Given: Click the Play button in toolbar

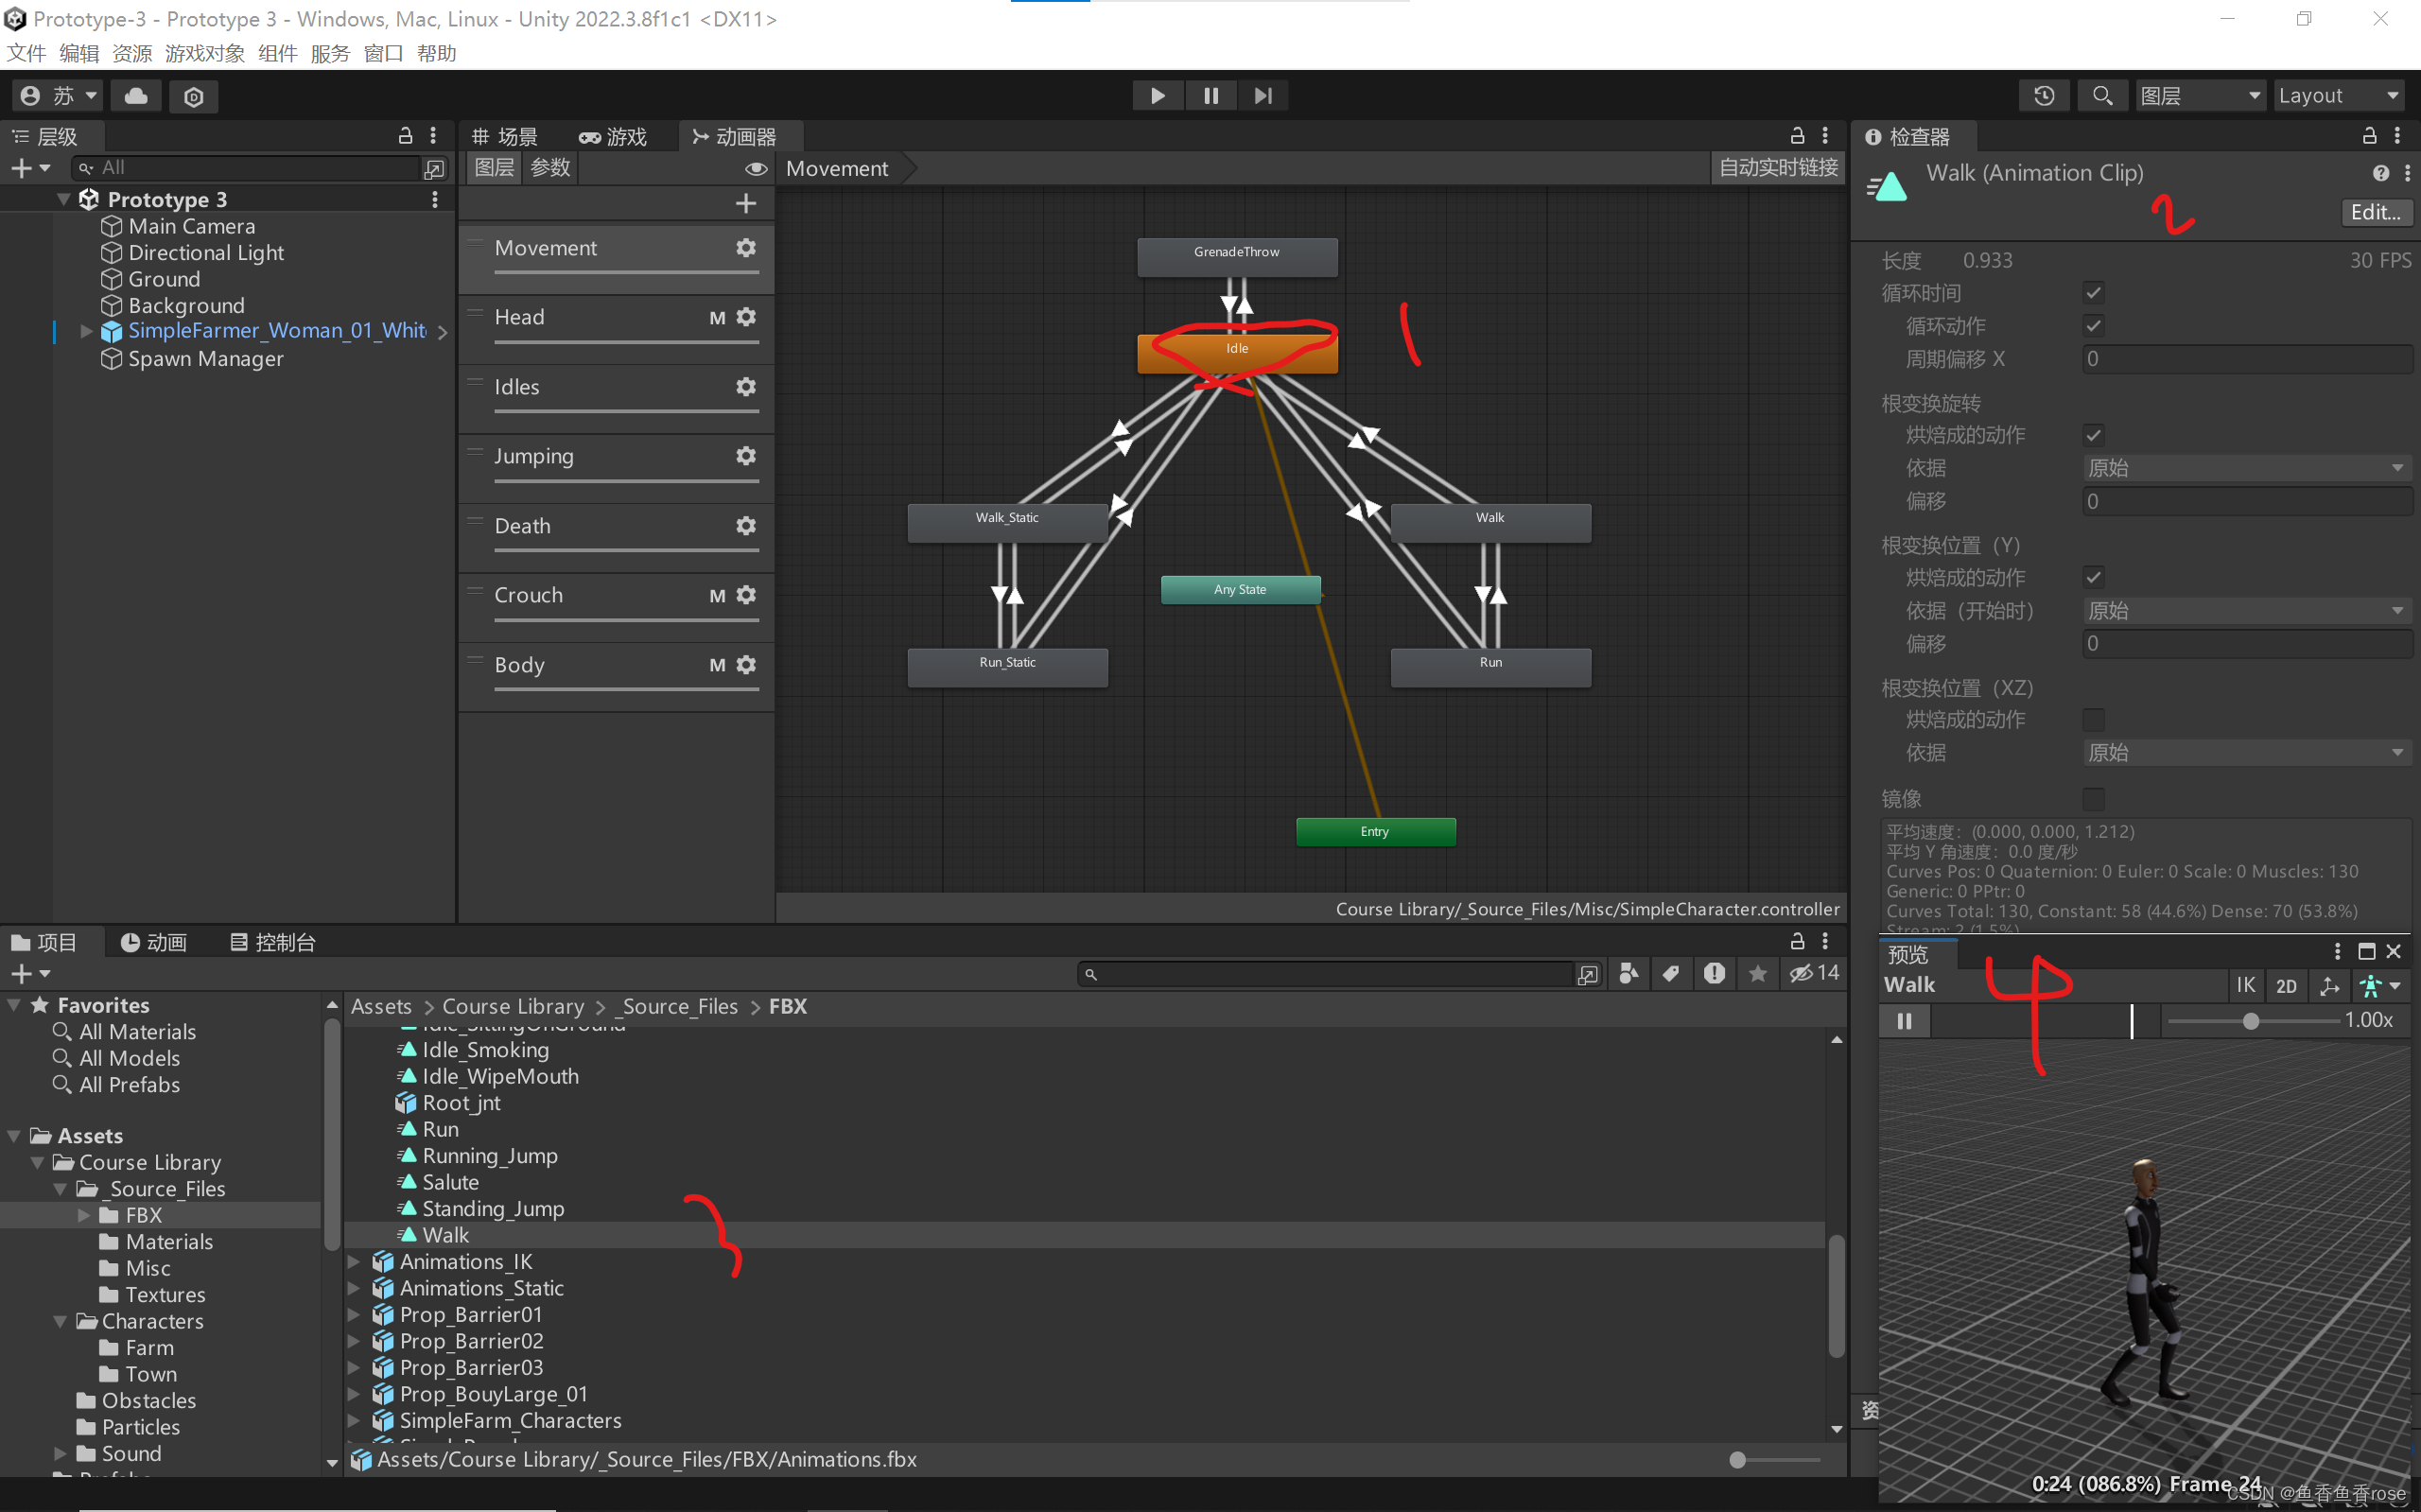Looking at the screenshot, I should [1157, 96].
